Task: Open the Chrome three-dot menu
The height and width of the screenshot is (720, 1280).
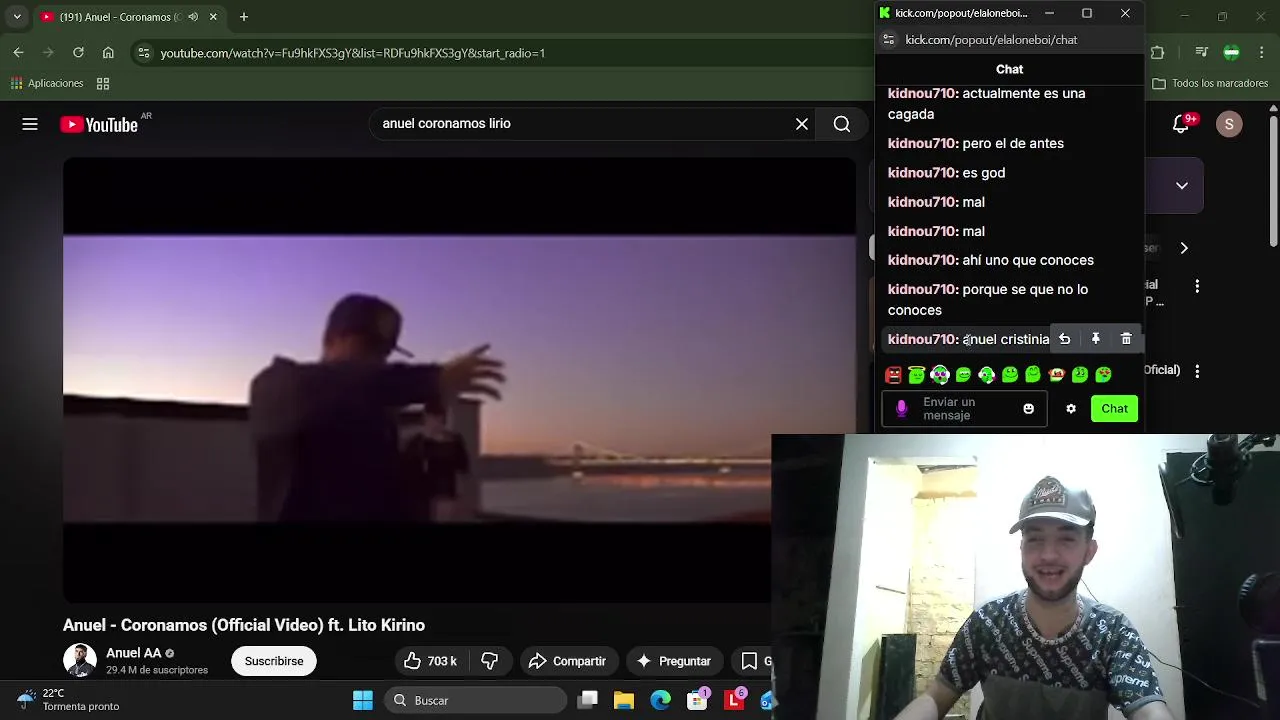Action: pos(1262,53)
